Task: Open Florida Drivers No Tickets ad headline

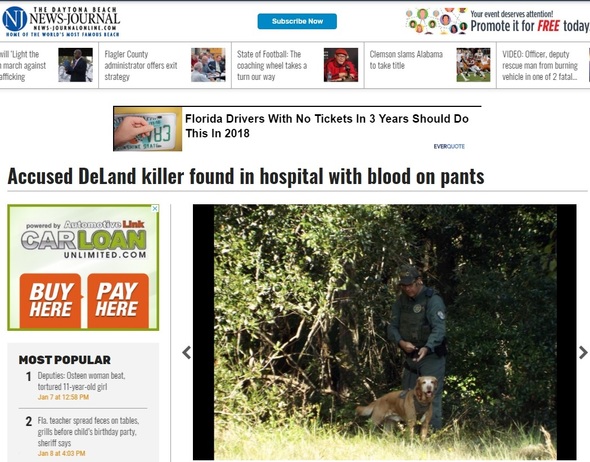Action: point(327,126)
